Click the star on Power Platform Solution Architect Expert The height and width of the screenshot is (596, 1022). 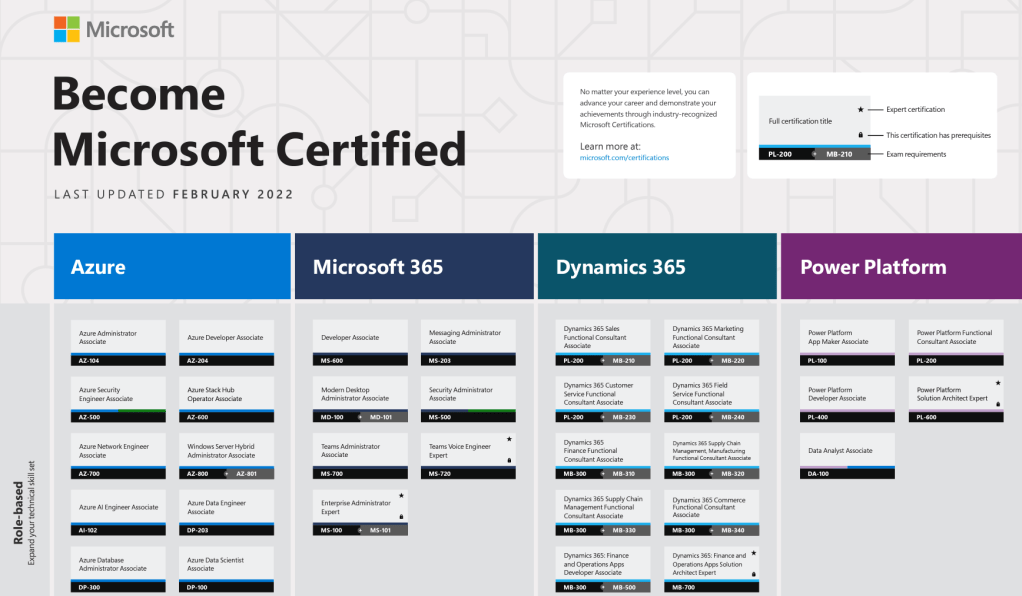click(x=998, y=382)
